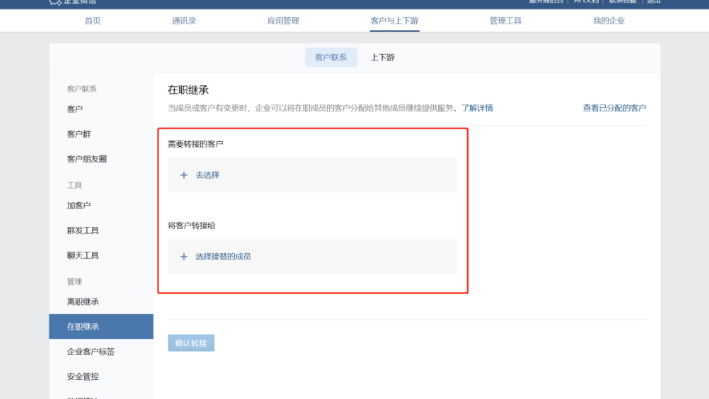
Task: Select the 客户联系 sub-tab
Action: [331, 57]
